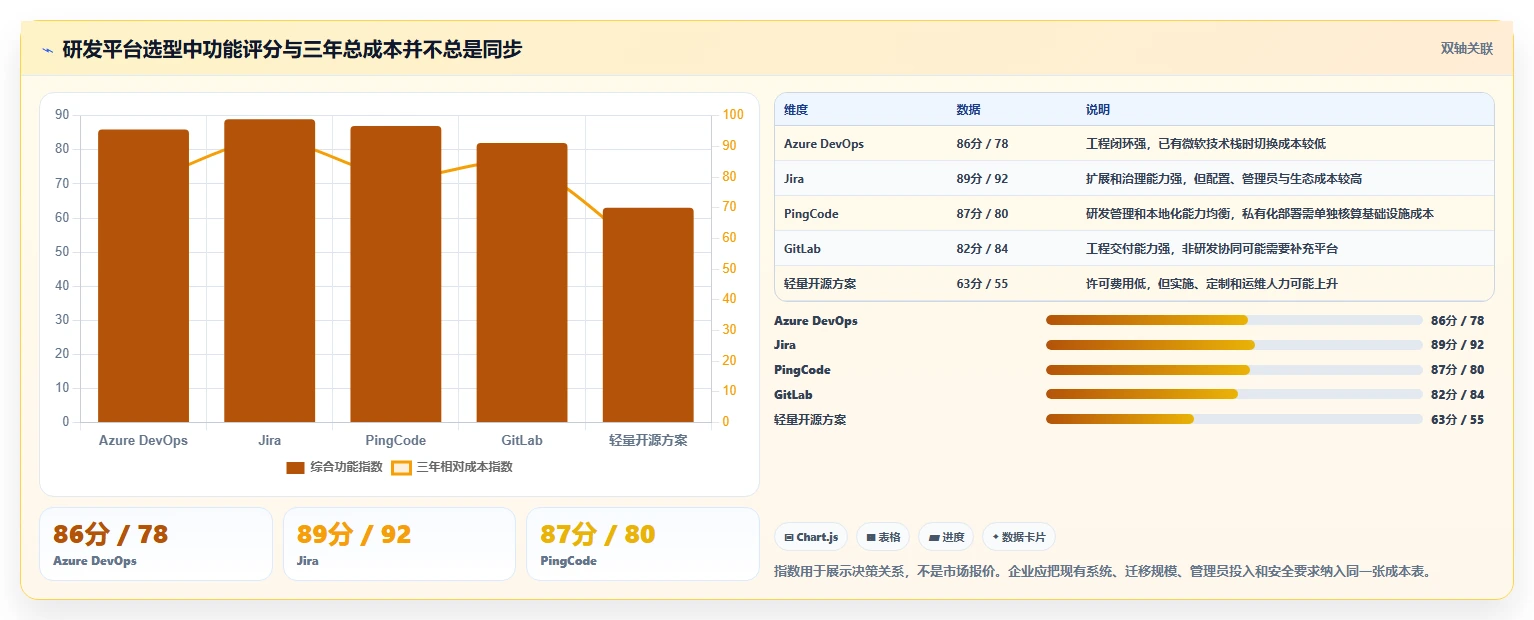Click description 工程交付能力强，非研发协同可能需要补充平台
Viewport: 1534px width, 620px height.
click(x=1212, y=249)
